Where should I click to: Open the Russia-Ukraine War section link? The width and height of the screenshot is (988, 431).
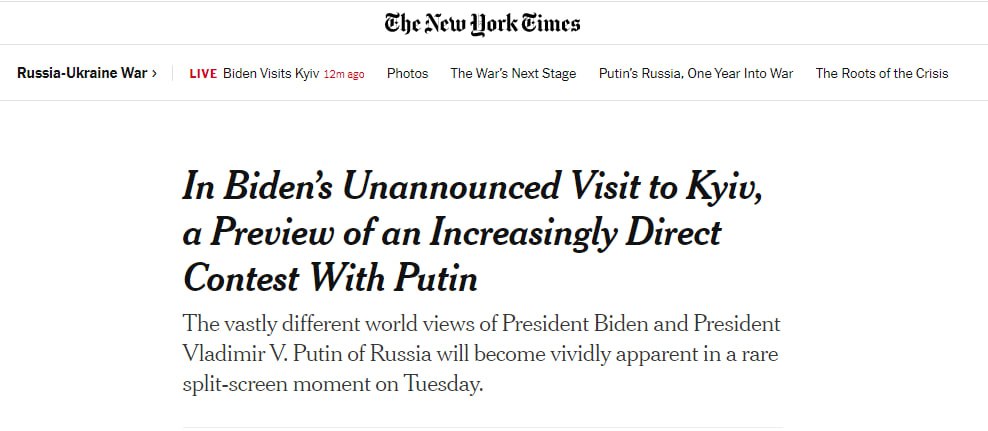[82, 73]
